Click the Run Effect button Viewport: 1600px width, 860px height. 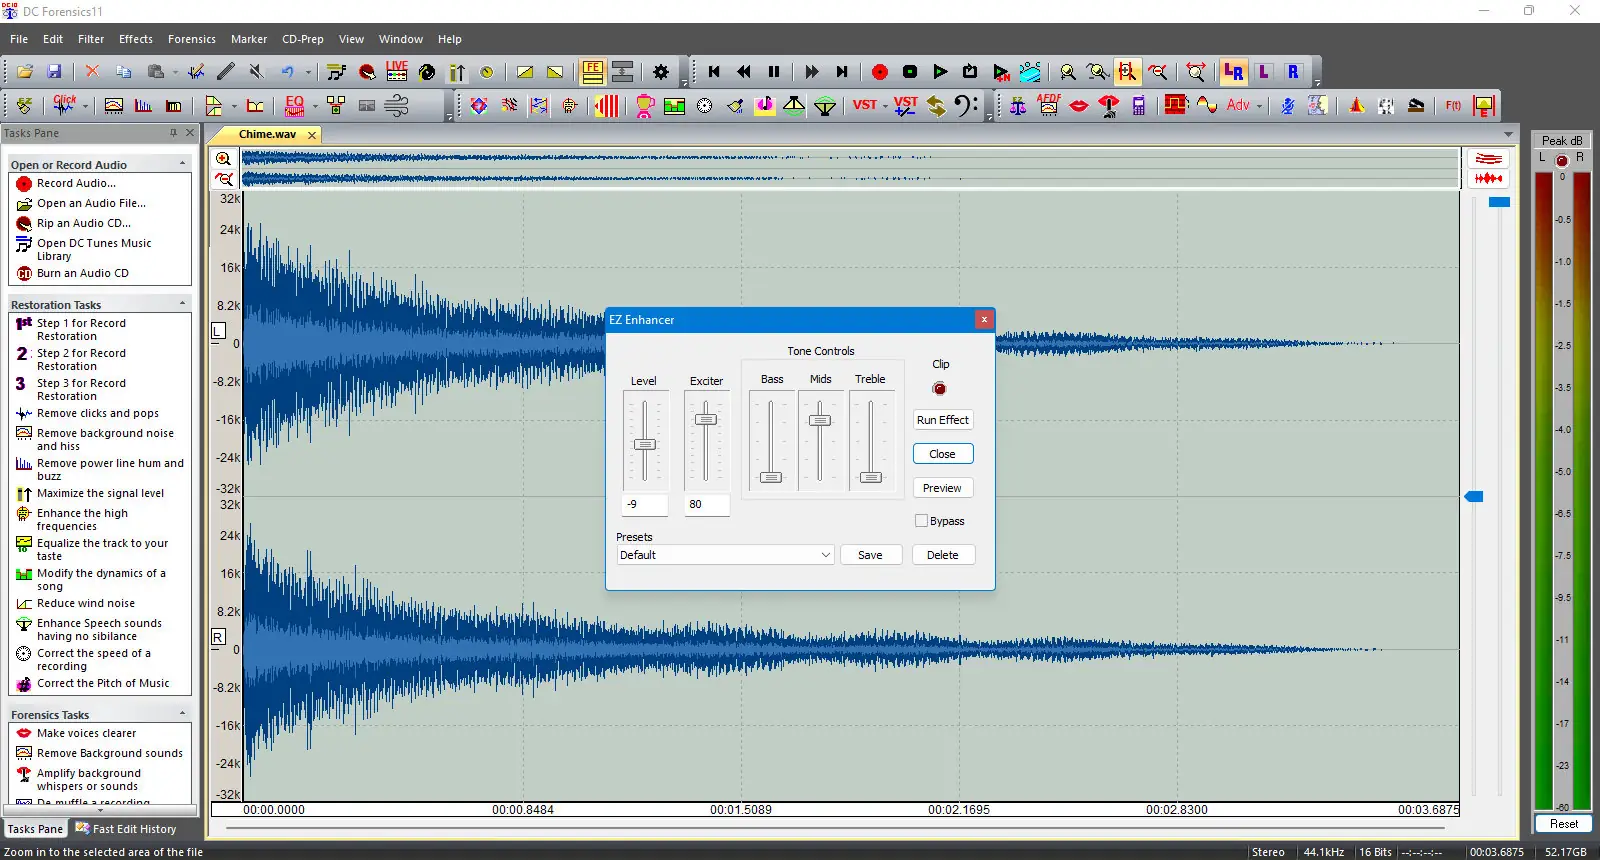[942, 420]
